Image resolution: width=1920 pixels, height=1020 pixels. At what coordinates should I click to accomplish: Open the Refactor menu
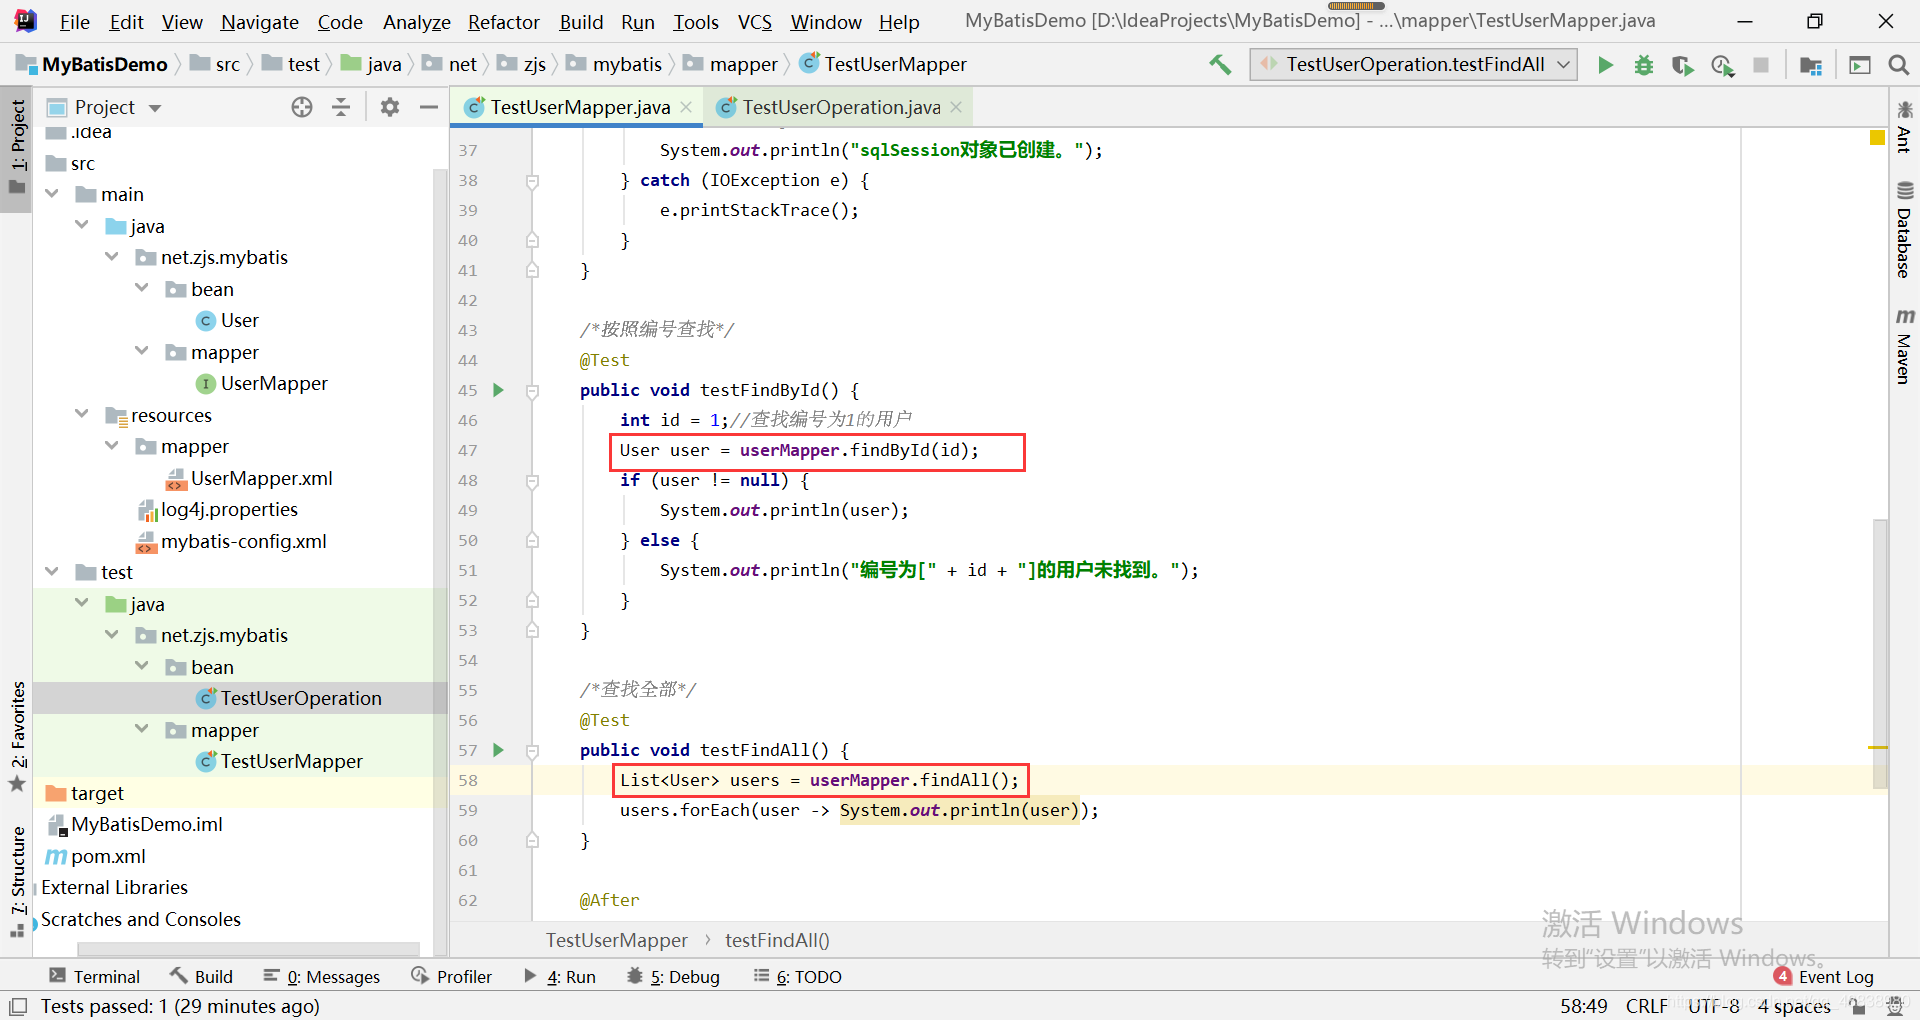503,22
